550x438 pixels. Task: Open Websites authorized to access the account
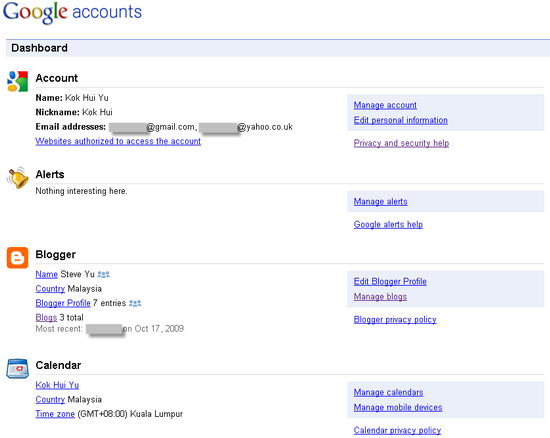[x=118, y=141]
